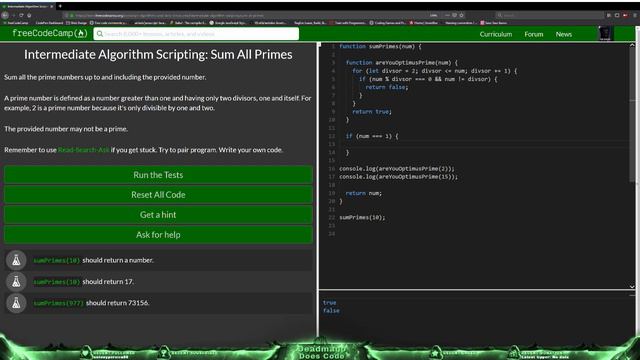This screenshot has height=360, width=640.
Task: Click the freeCodeCamp logo
Action: pyautogui.click(x=49, y=33)
